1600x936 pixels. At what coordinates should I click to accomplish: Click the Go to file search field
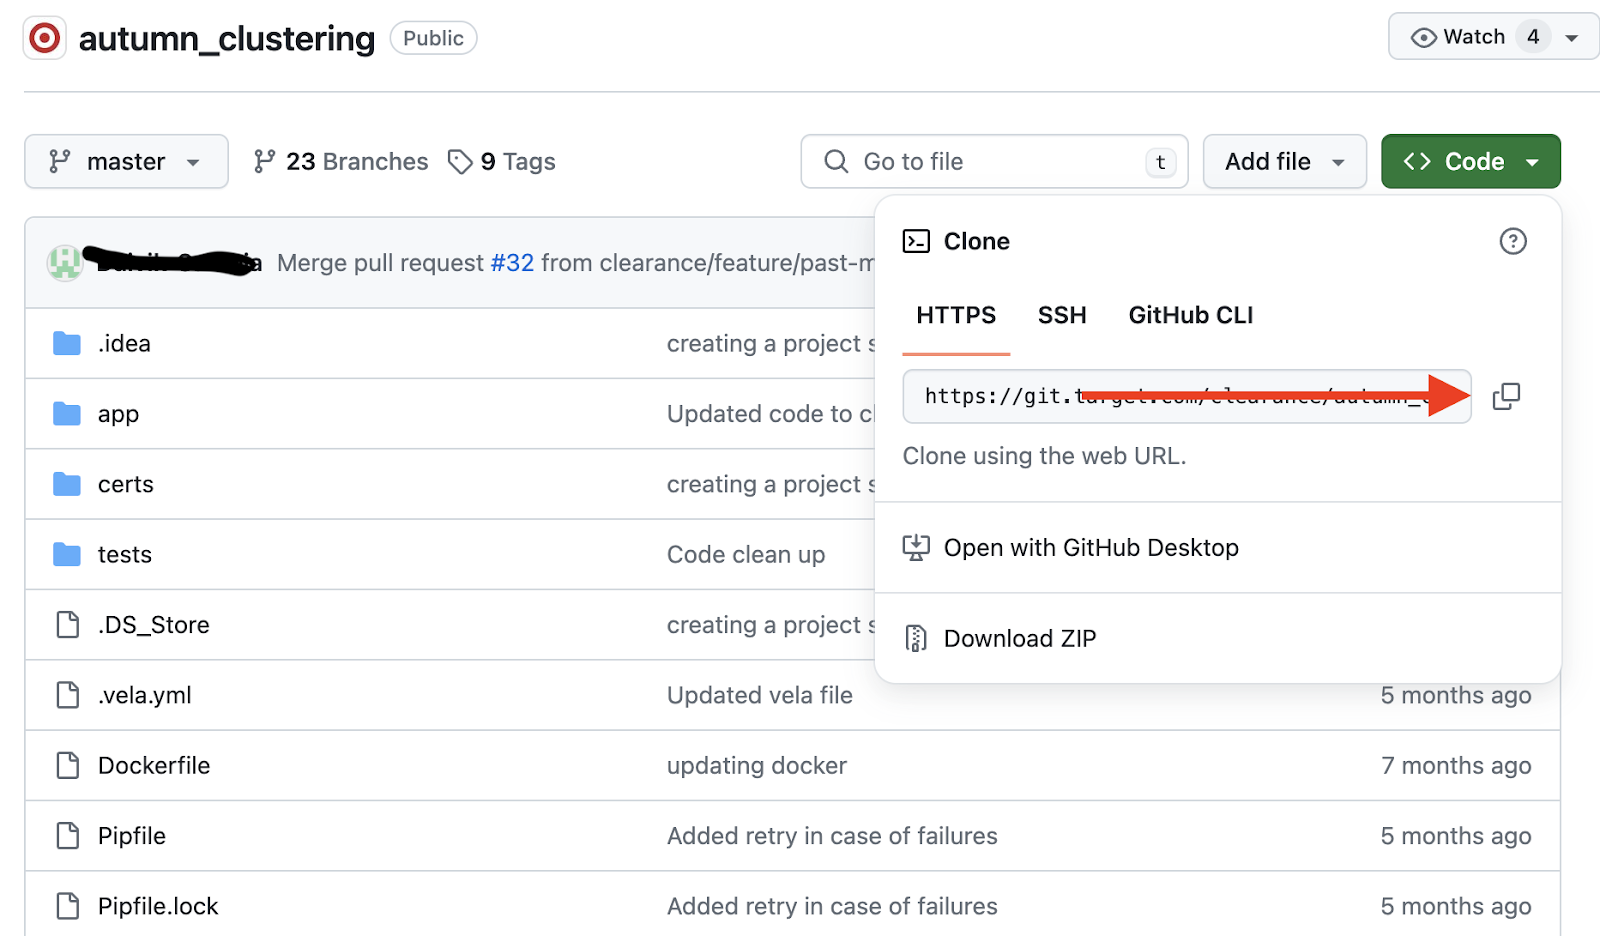994,161
